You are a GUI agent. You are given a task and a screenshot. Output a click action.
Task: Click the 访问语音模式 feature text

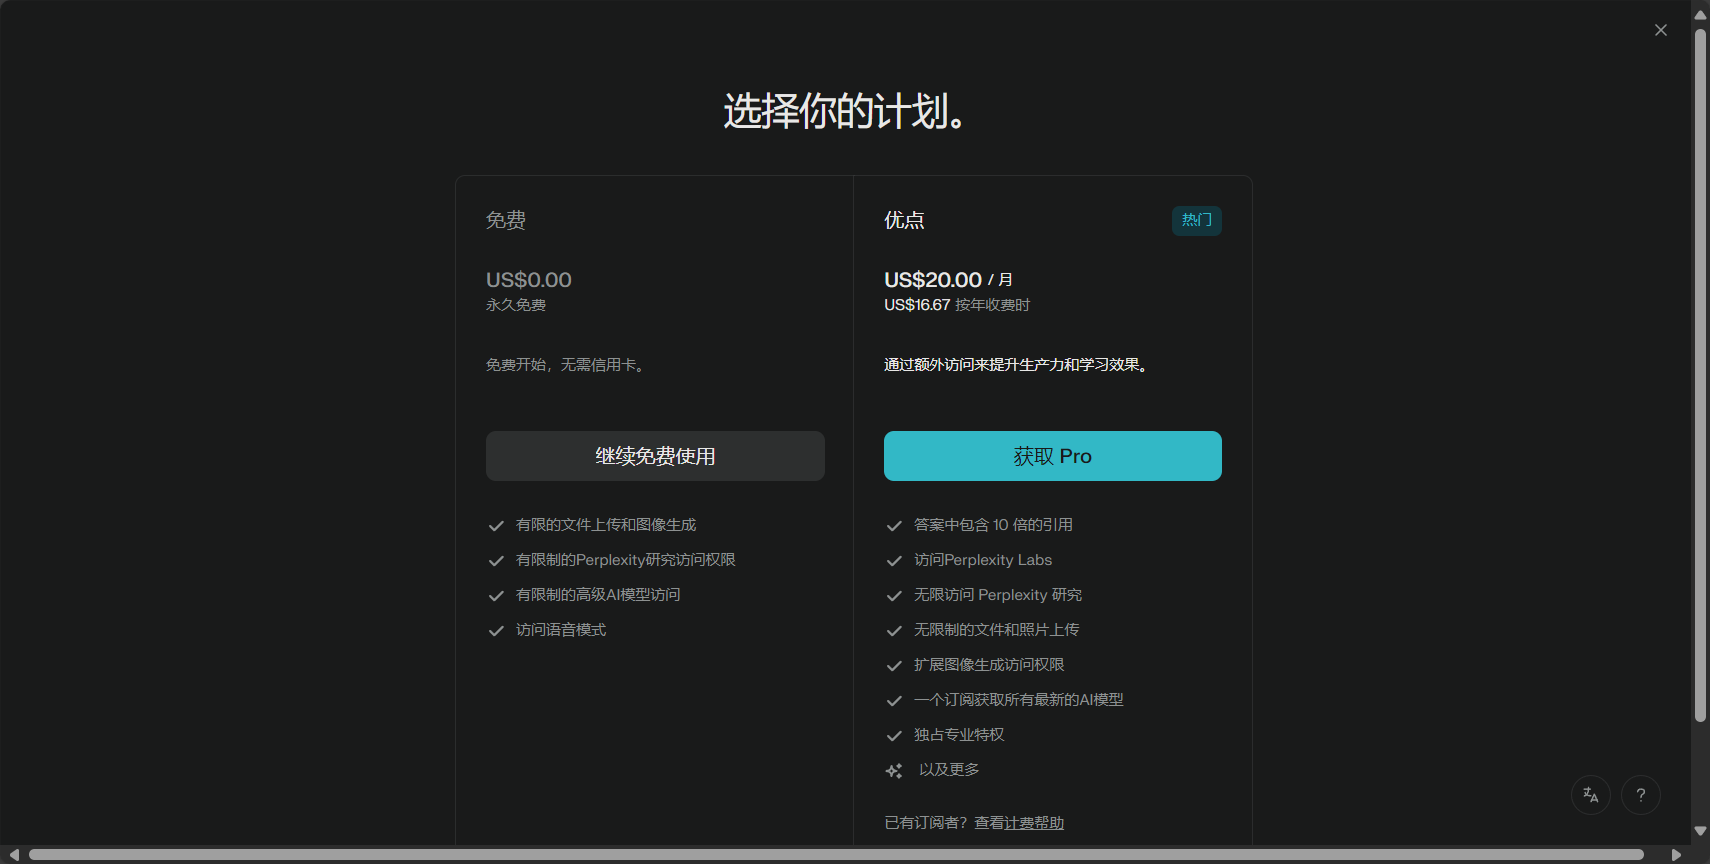click(561, 630)
